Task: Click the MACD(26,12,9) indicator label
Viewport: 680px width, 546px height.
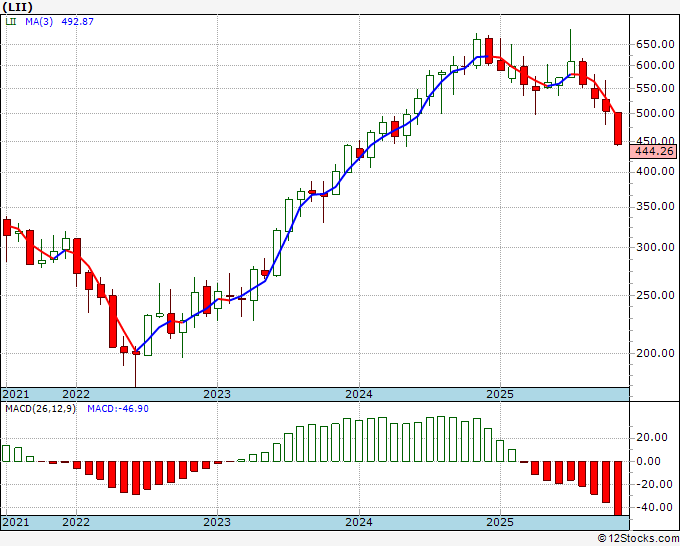Action: click(x=40, y=409)
